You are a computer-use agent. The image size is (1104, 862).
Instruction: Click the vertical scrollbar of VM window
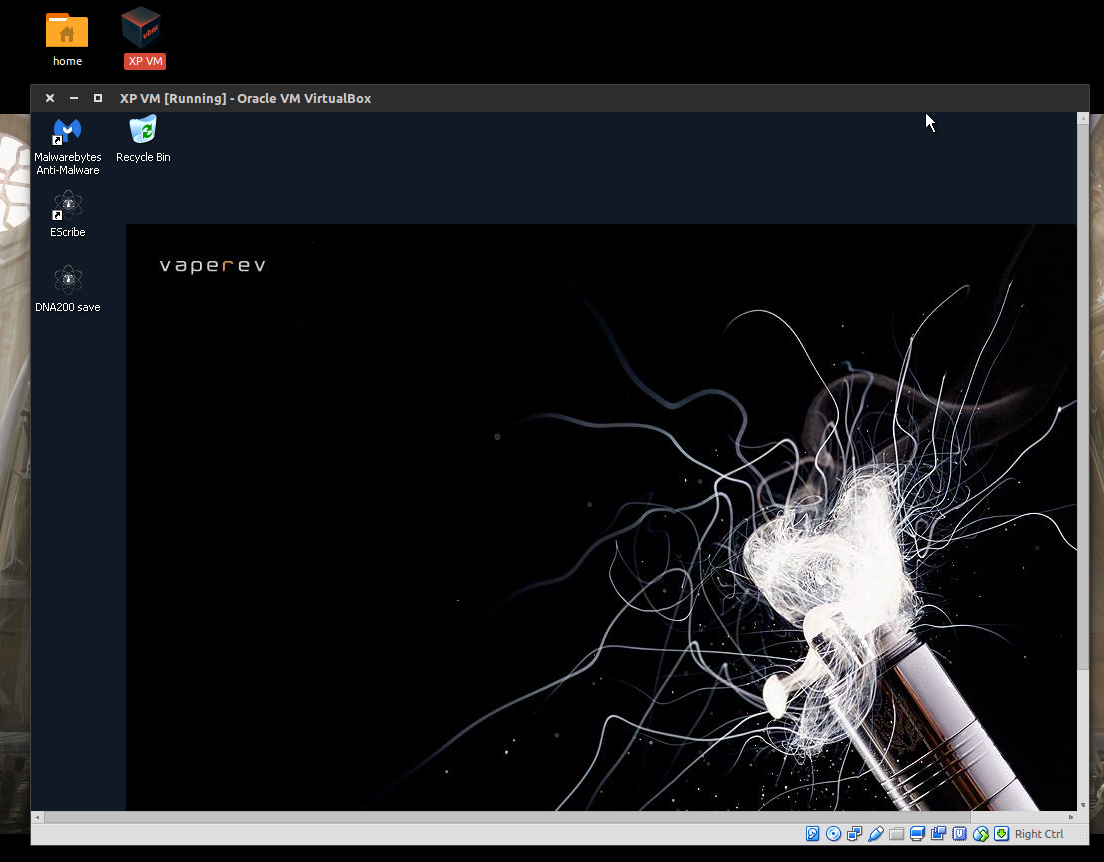[1082, 400]
